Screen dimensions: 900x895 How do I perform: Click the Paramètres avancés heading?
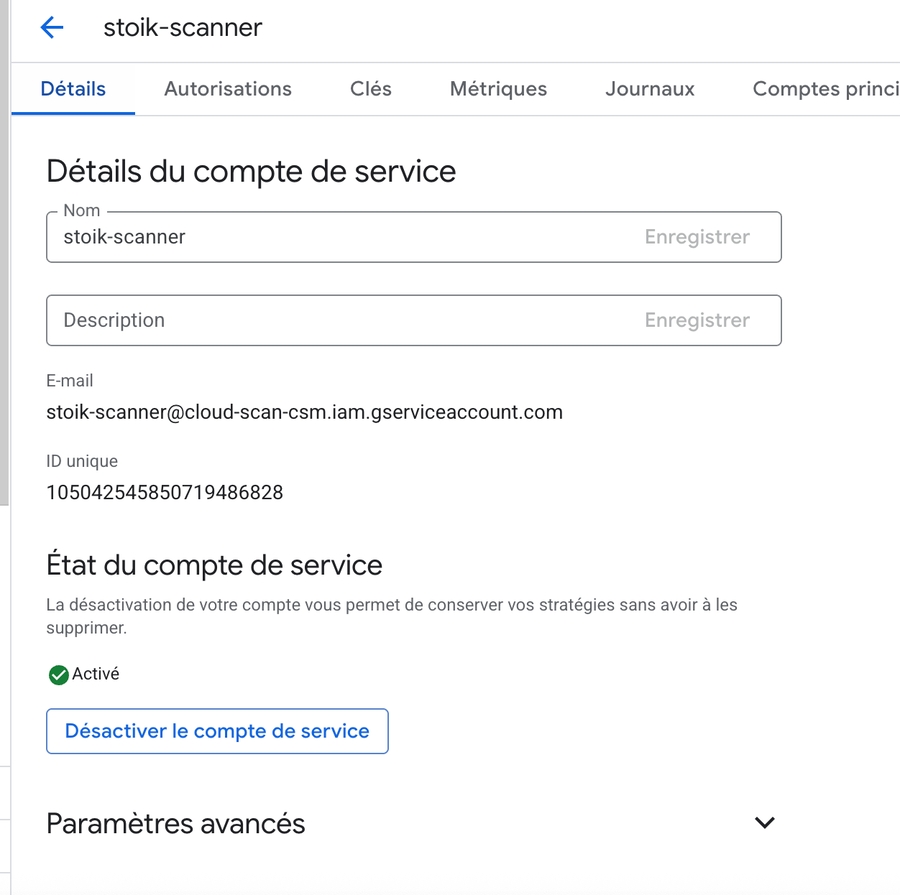click(176, 824)
